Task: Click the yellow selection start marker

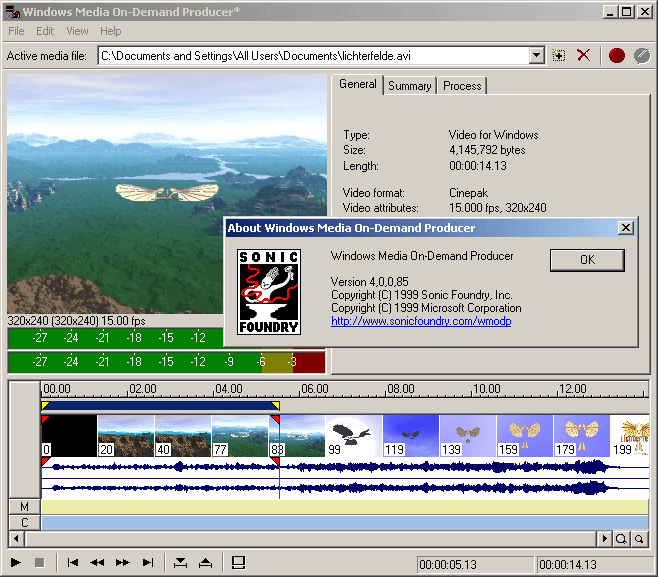Action: coord(45,405)
